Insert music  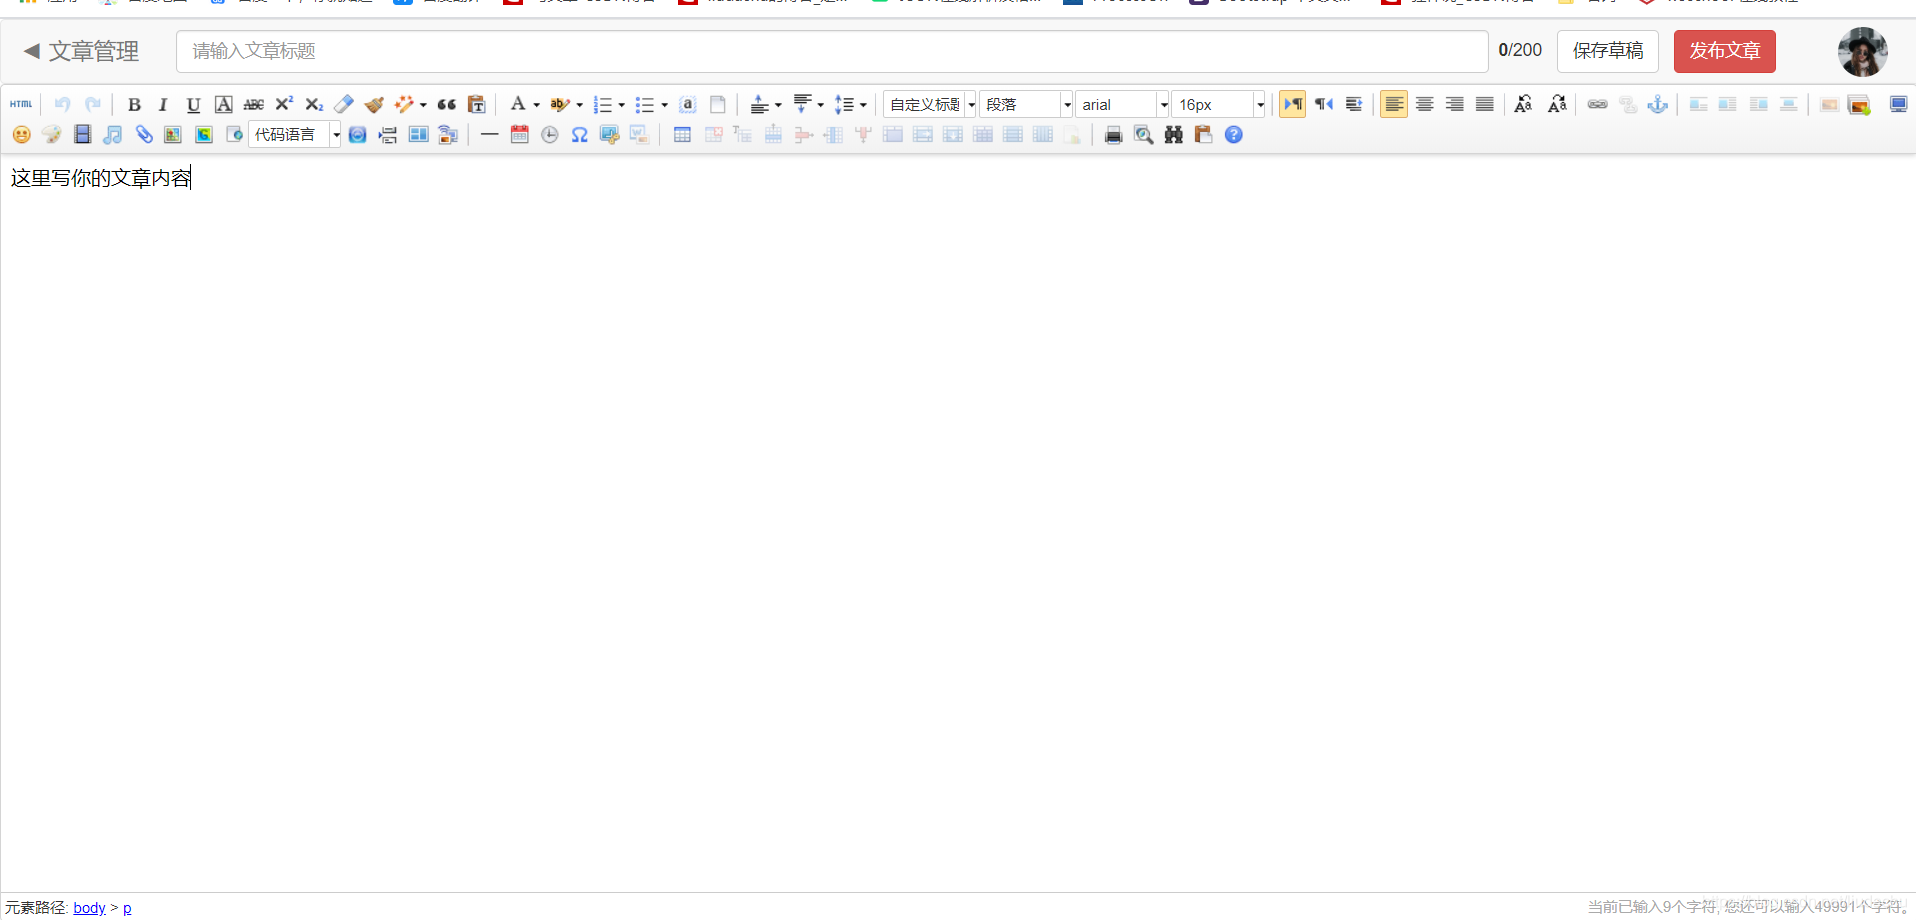[x=113, y=134]
